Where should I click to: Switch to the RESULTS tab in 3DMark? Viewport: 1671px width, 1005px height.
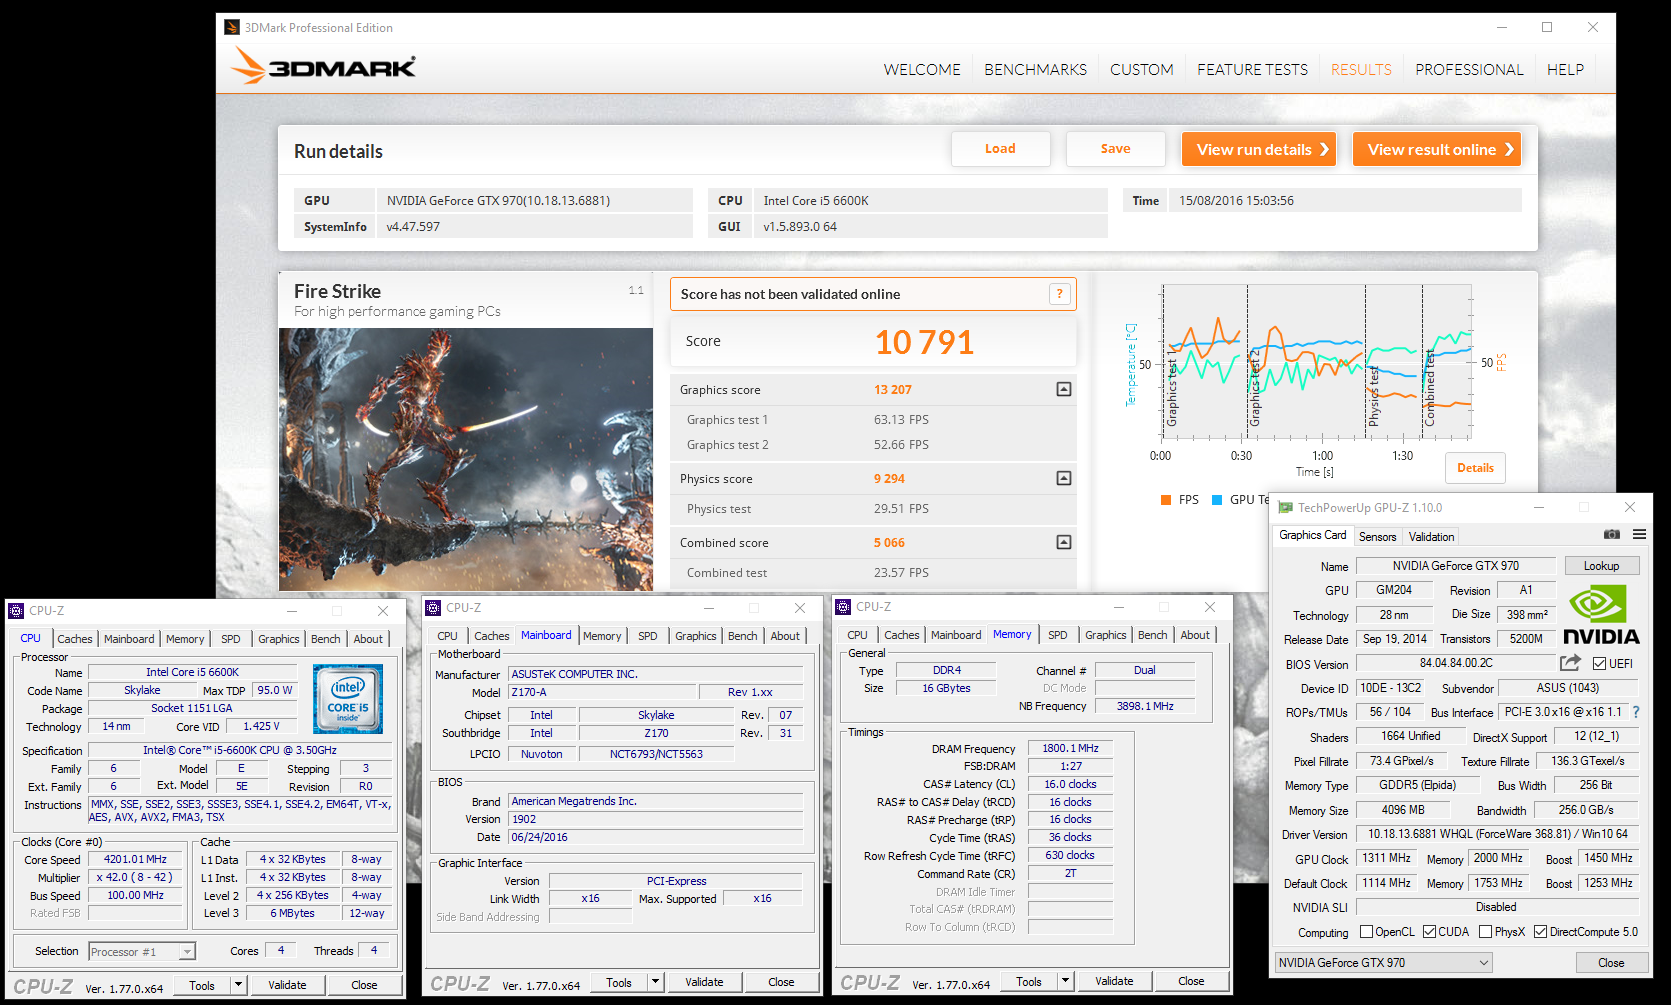tap(1361, 70)
